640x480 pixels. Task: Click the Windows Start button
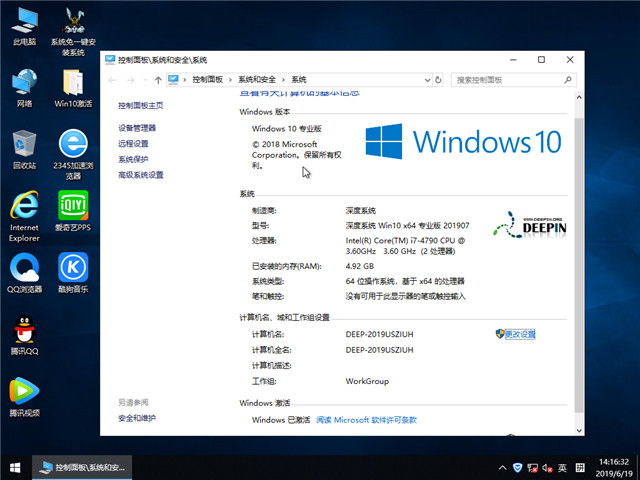15,467
